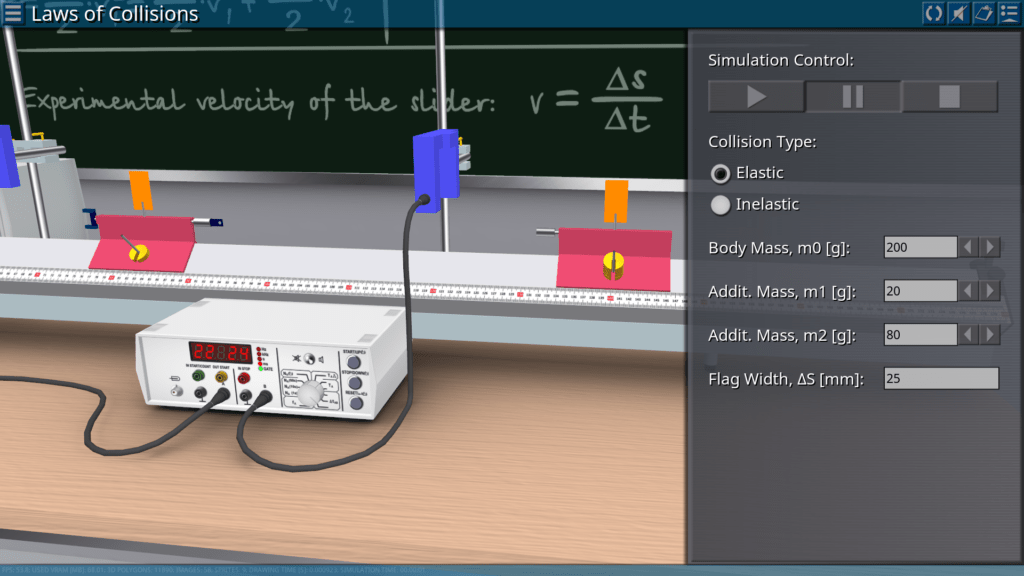
Task: Click the reset/refresh simulation icon
Action: [932, 13]
